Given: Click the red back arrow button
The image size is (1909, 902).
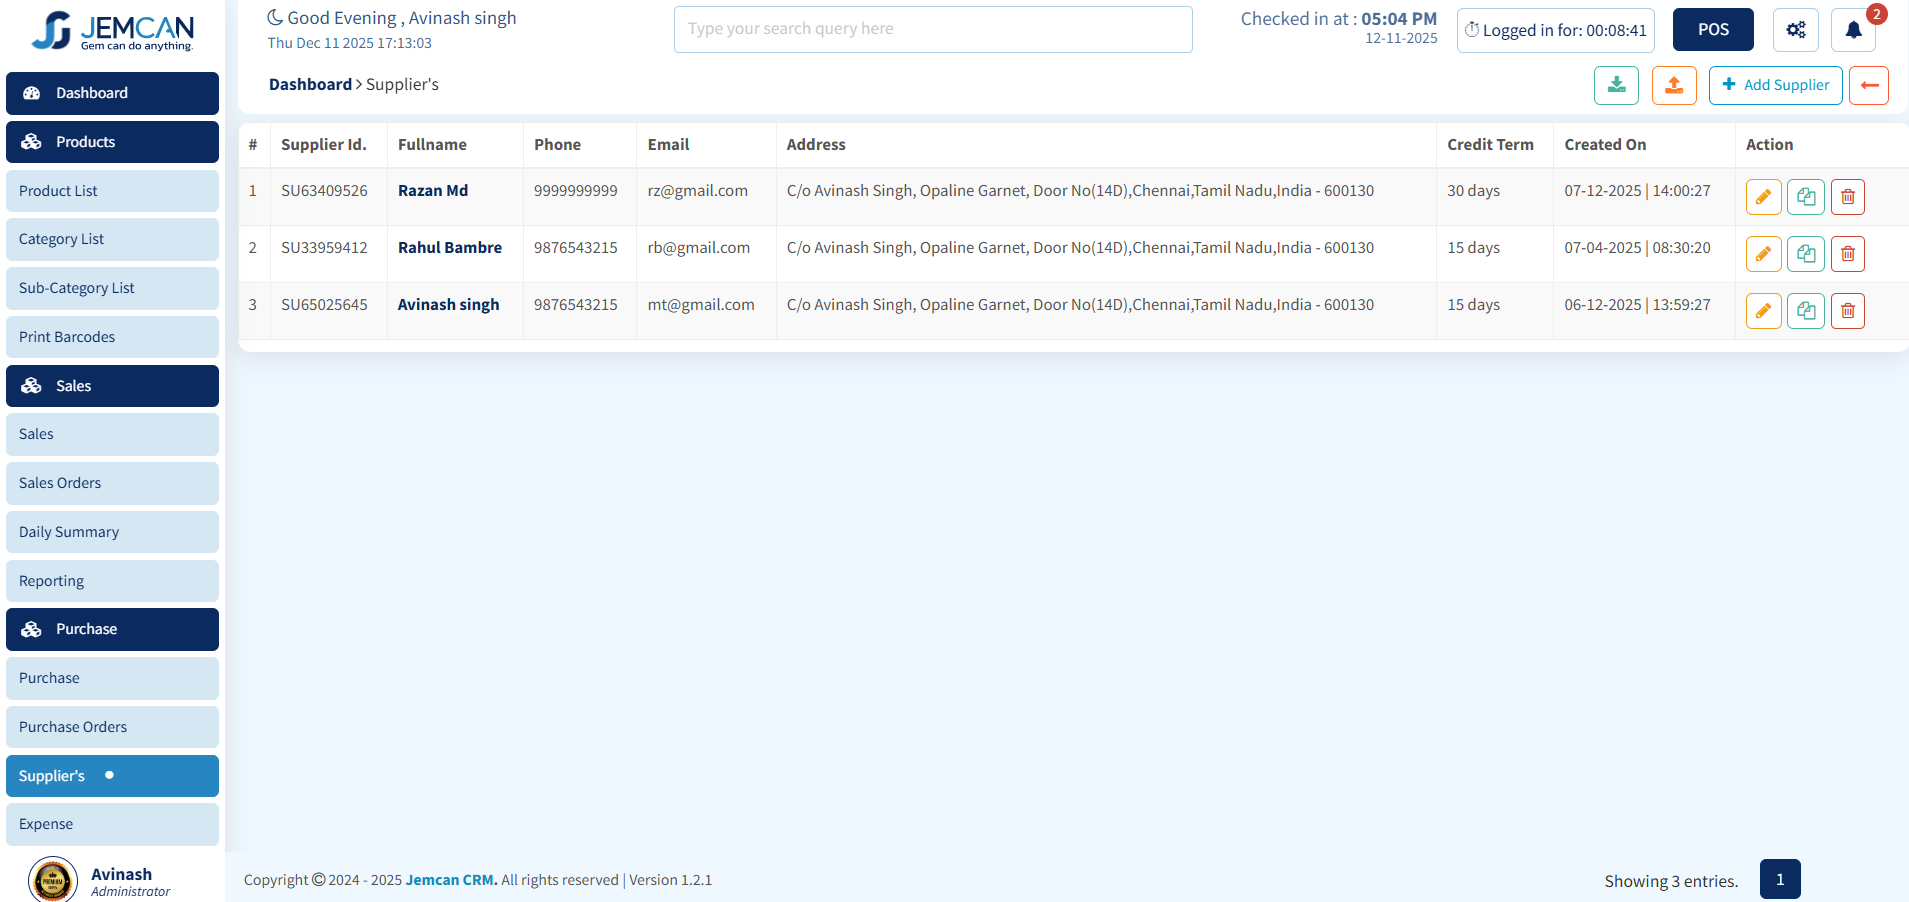Looking at the screenshot, I should coord(1868,85).
